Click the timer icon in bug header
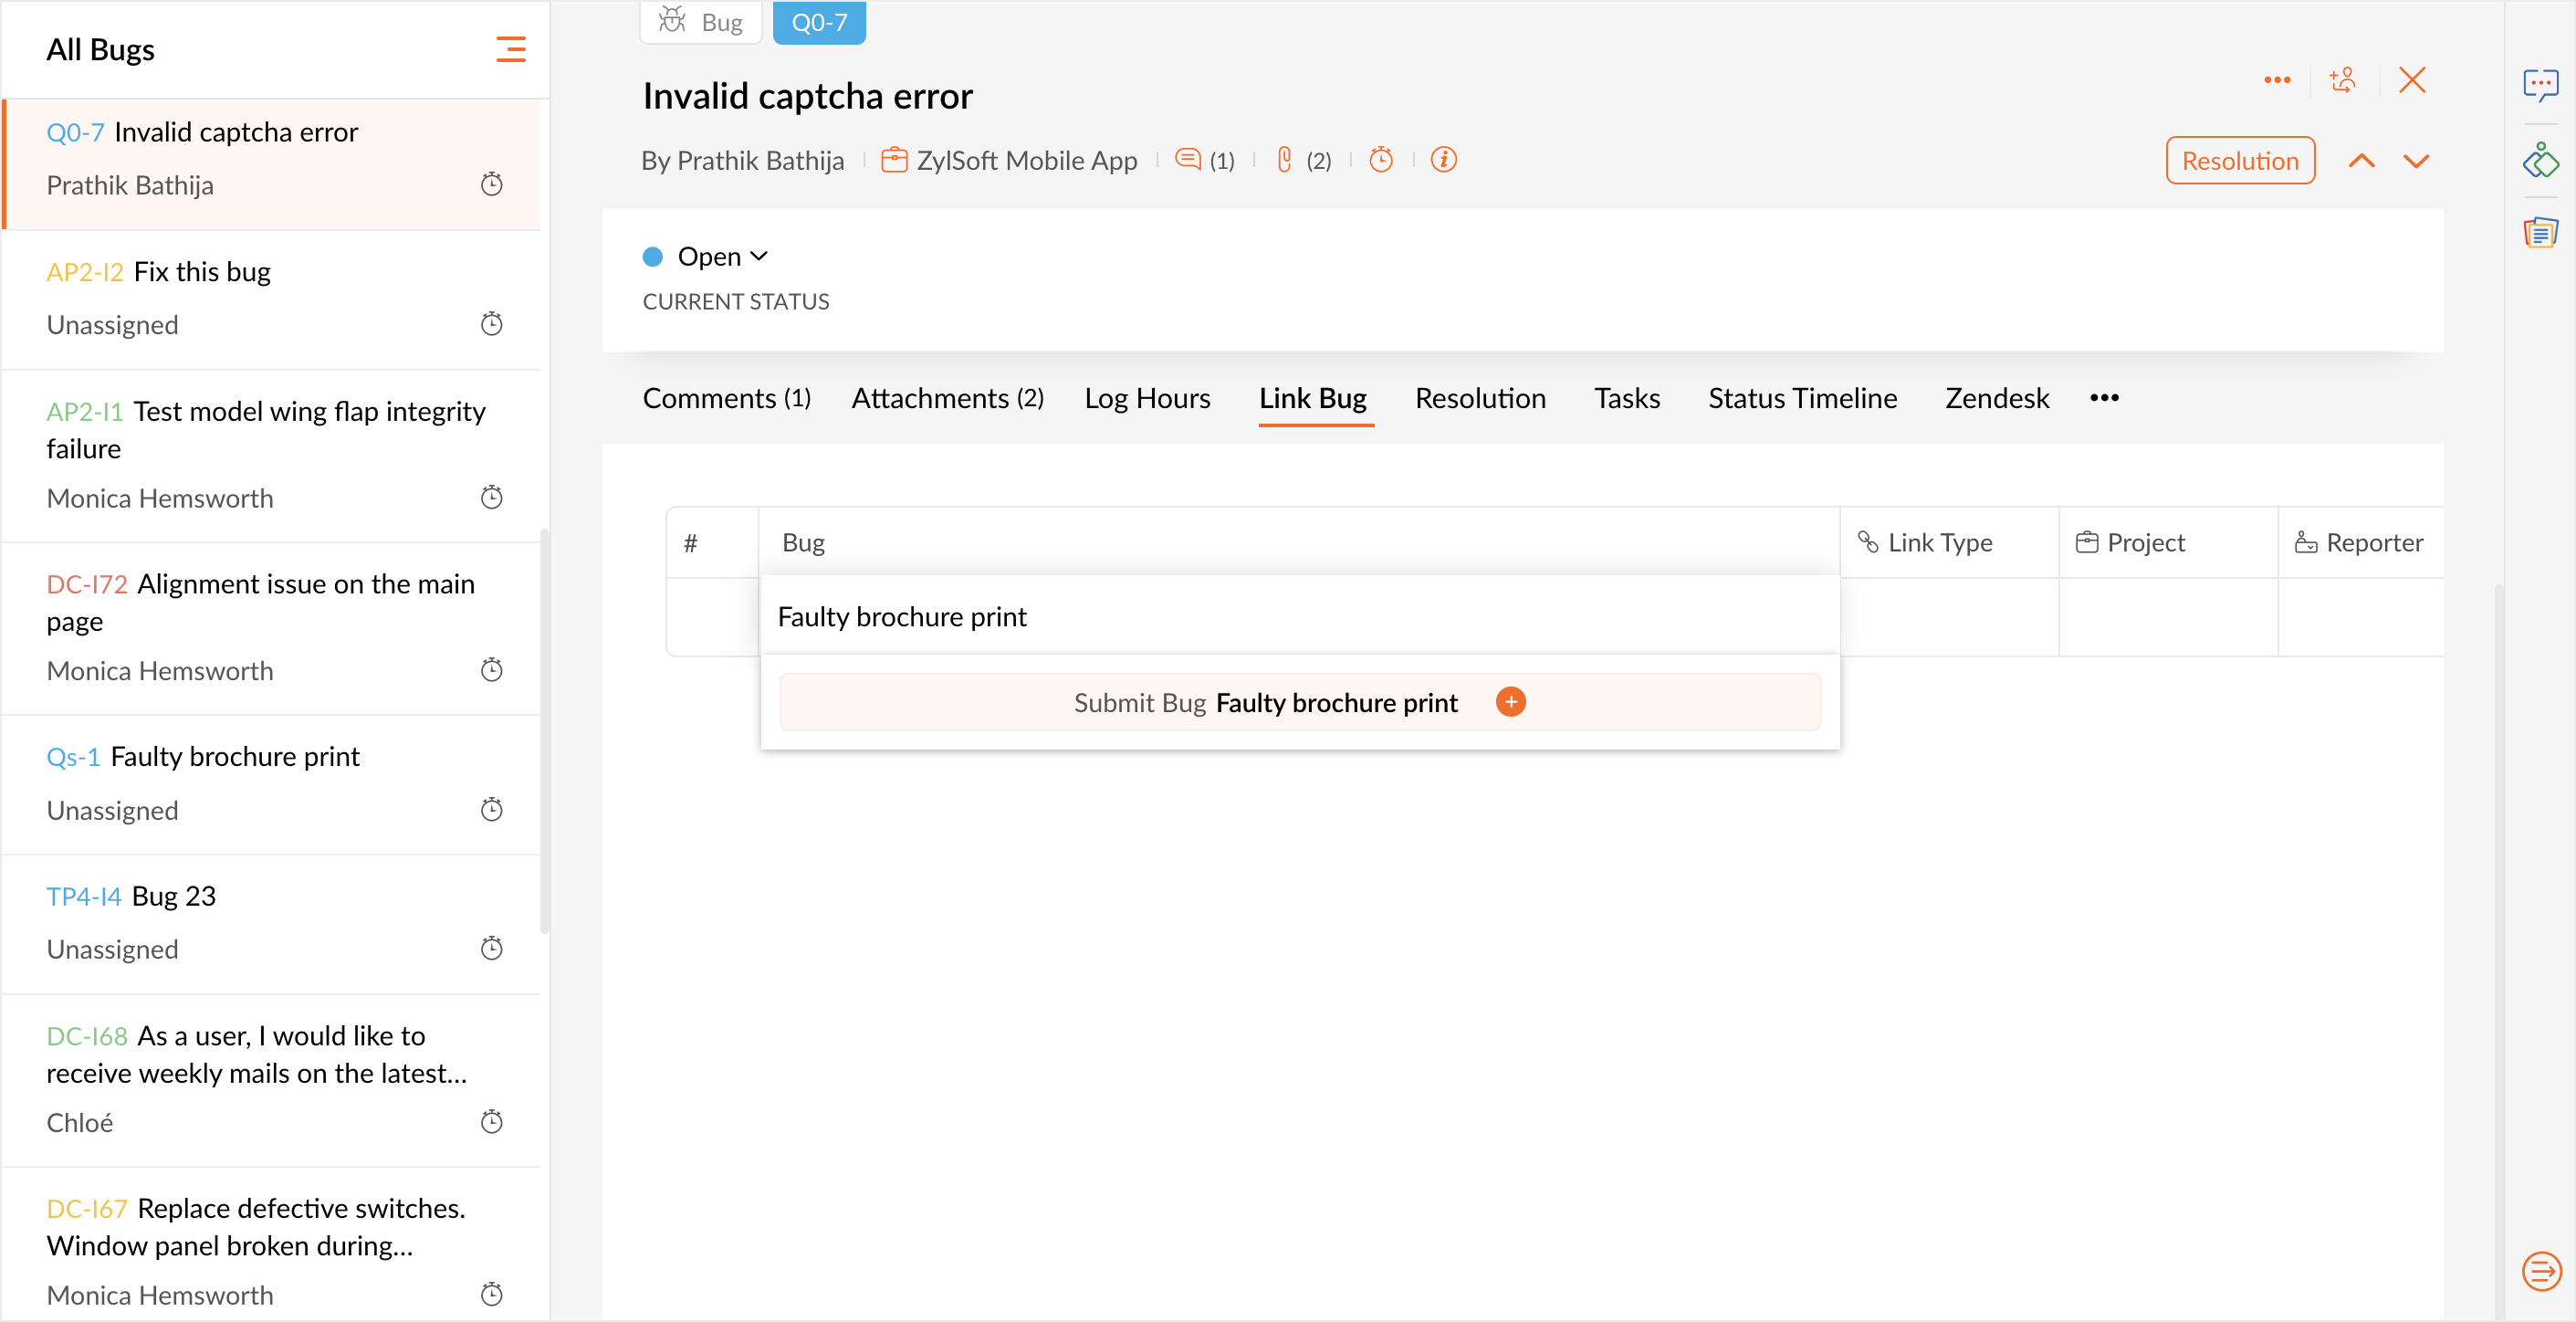This screenshot has width=2576, height=1322. pos(1381,160)
